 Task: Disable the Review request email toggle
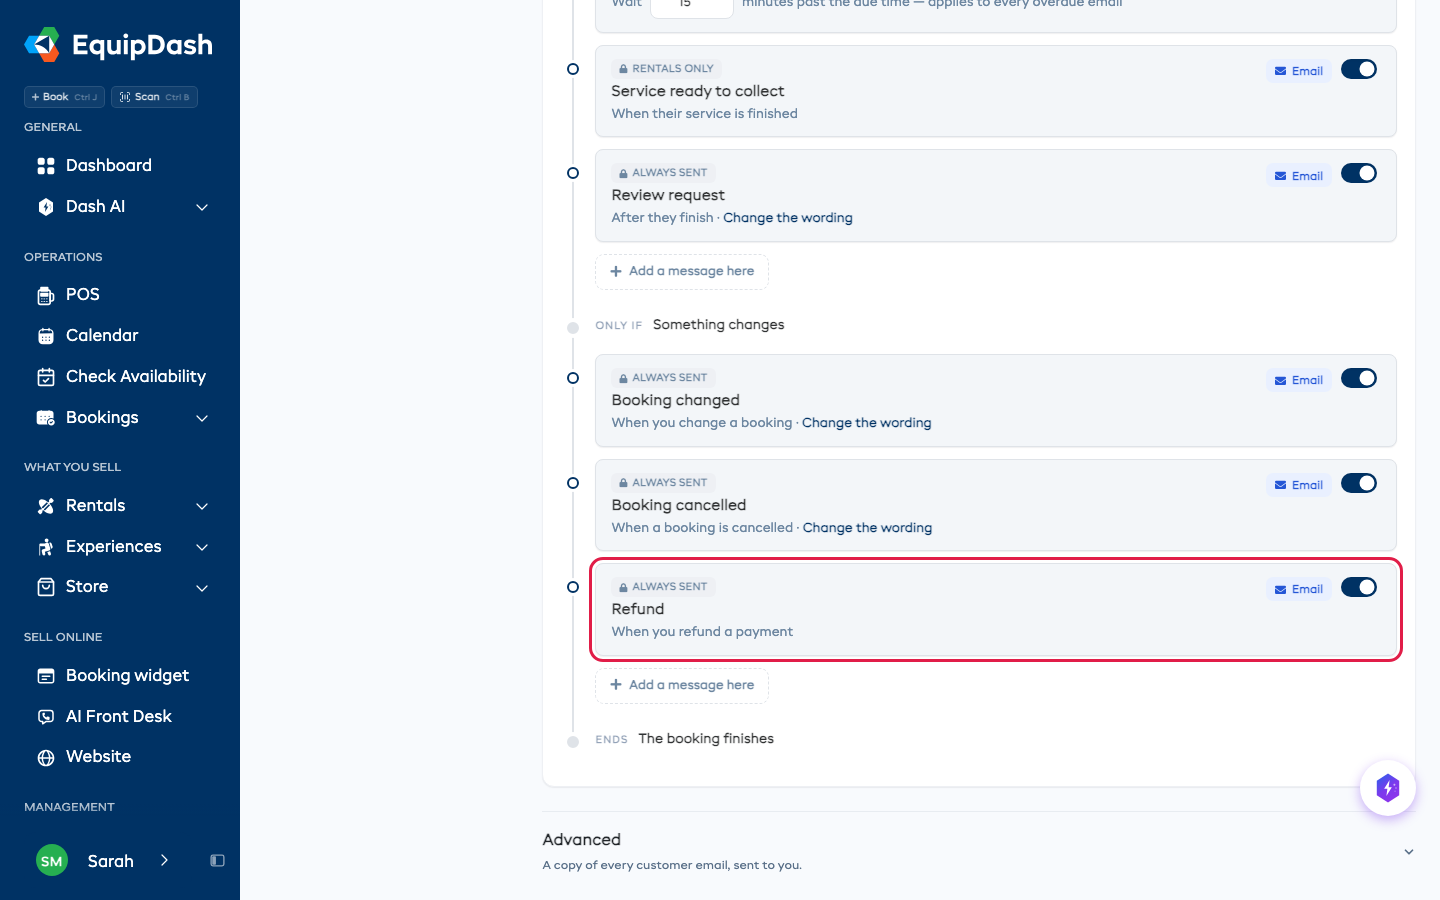[x=1359, y=174]
